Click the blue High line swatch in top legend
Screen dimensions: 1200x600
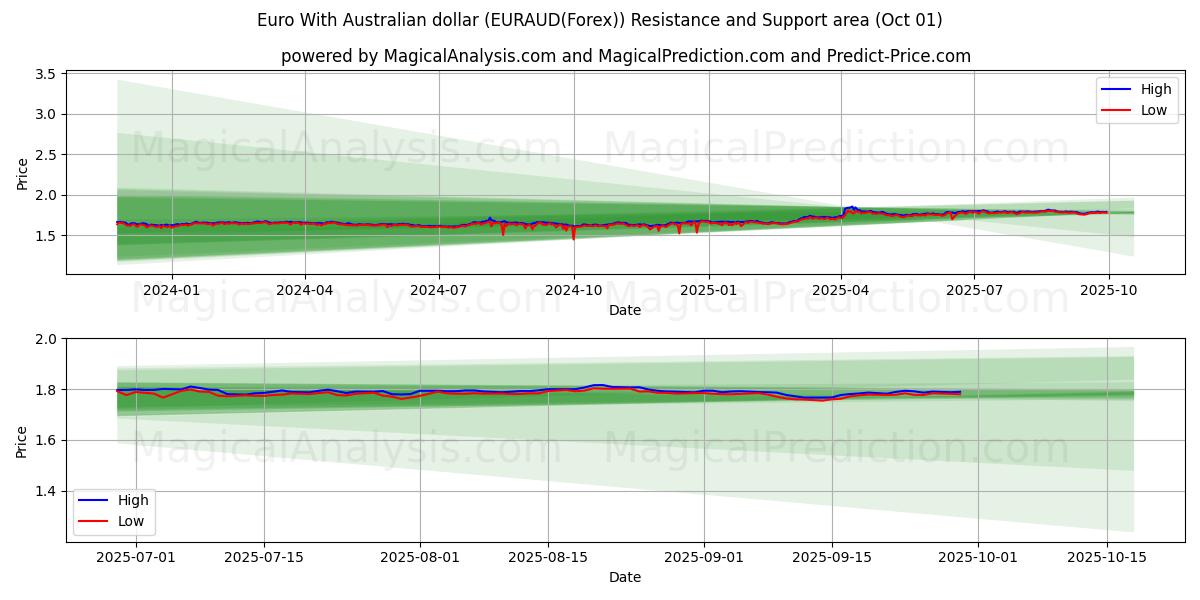click(x=1116, y=89)
